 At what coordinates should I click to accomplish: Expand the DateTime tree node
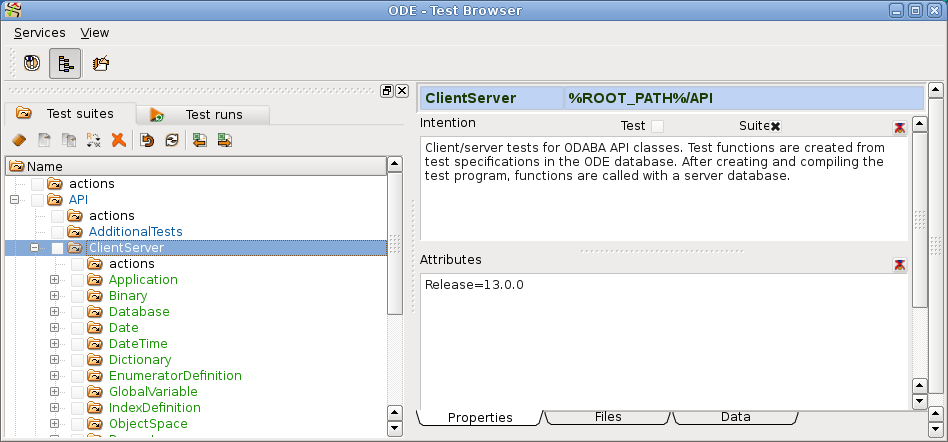pyautogui.click(x=55, y=344)
